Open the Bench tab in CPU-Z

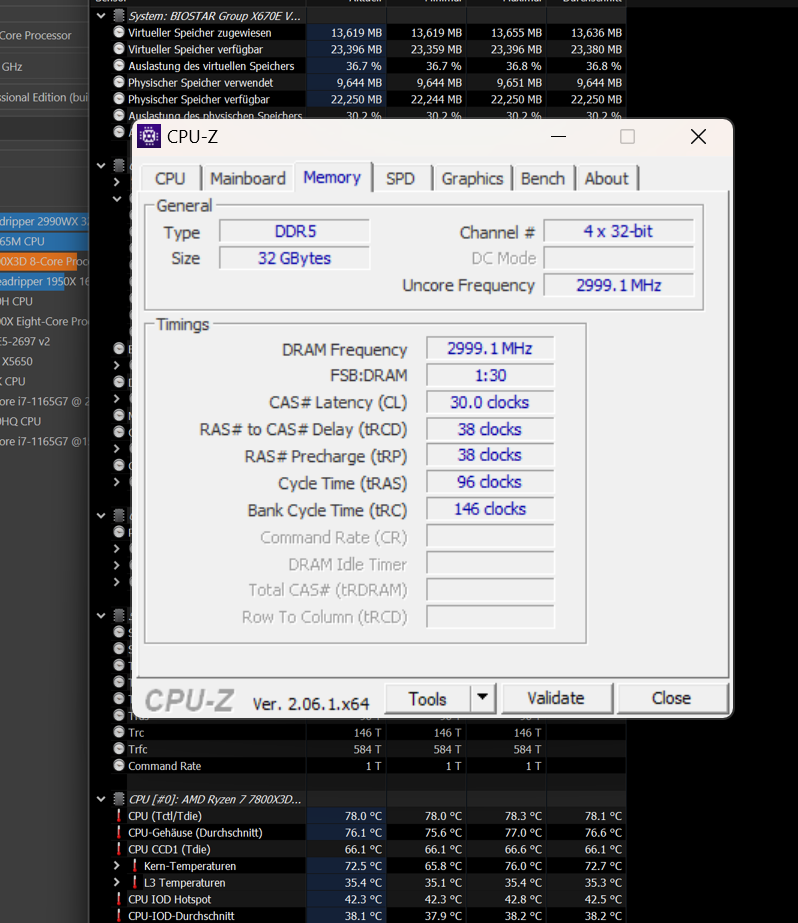point(543,178)
